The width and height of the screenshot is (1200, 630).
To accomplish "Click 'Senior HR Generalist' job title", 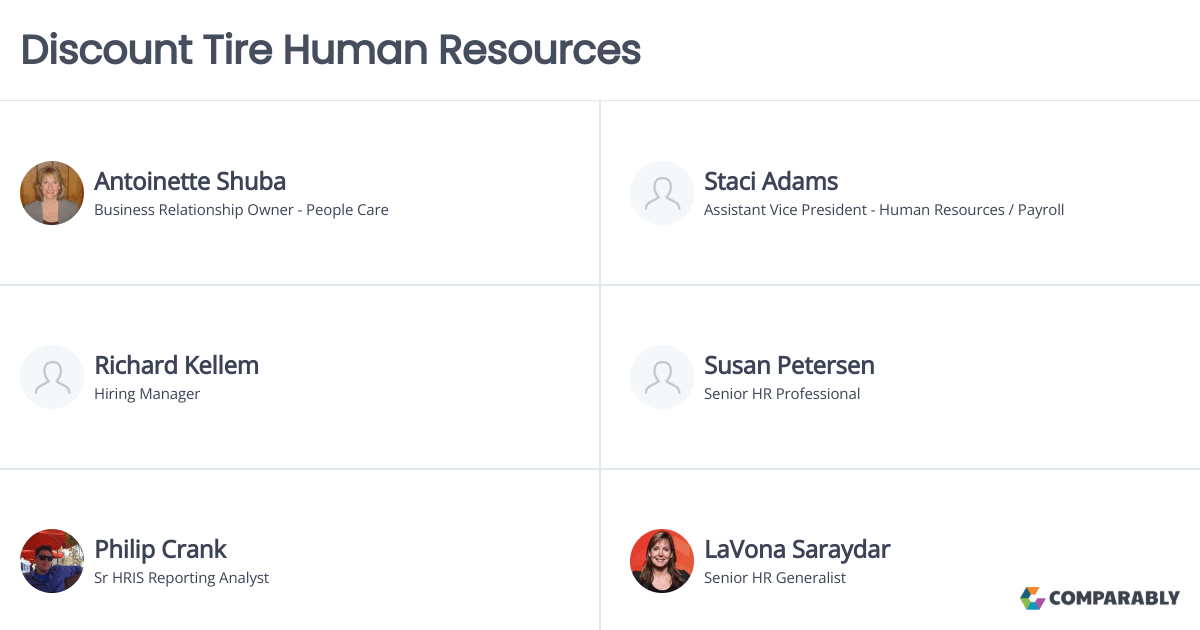I will tap(775, 578).
